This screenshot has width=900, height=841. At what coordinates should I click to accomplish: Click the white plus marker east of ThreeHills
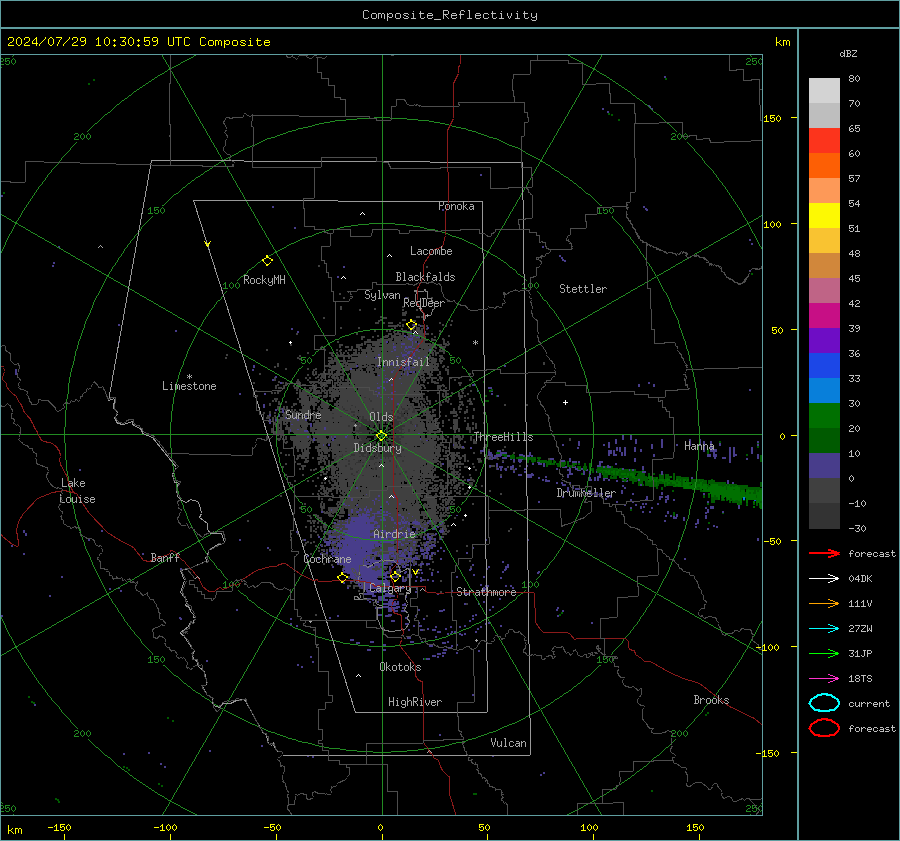(x=565, y=402)
